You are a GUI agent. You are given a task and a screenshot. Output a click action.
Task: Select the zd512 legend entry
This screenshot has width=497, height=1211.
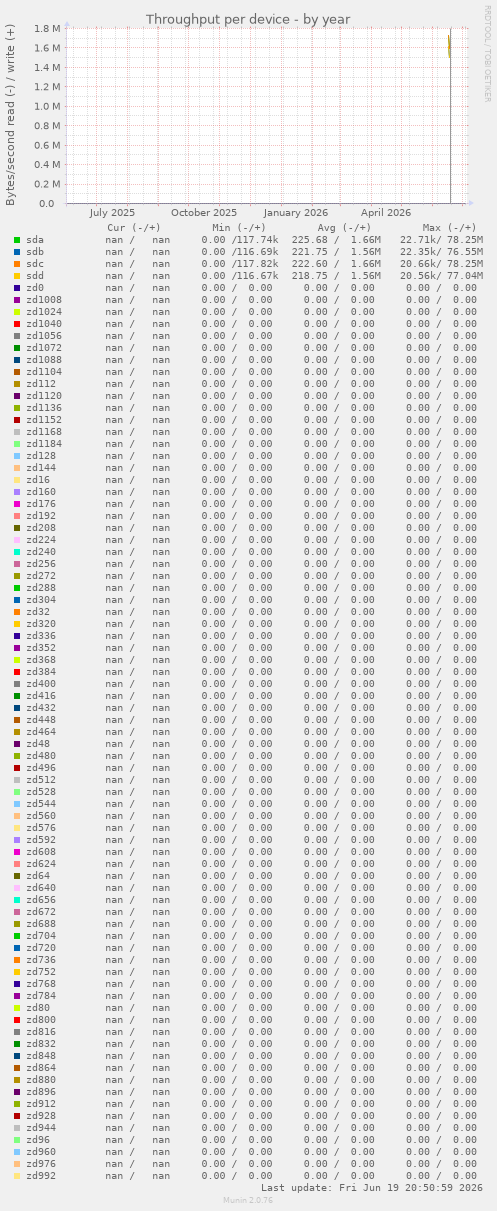tap(41, 780)
